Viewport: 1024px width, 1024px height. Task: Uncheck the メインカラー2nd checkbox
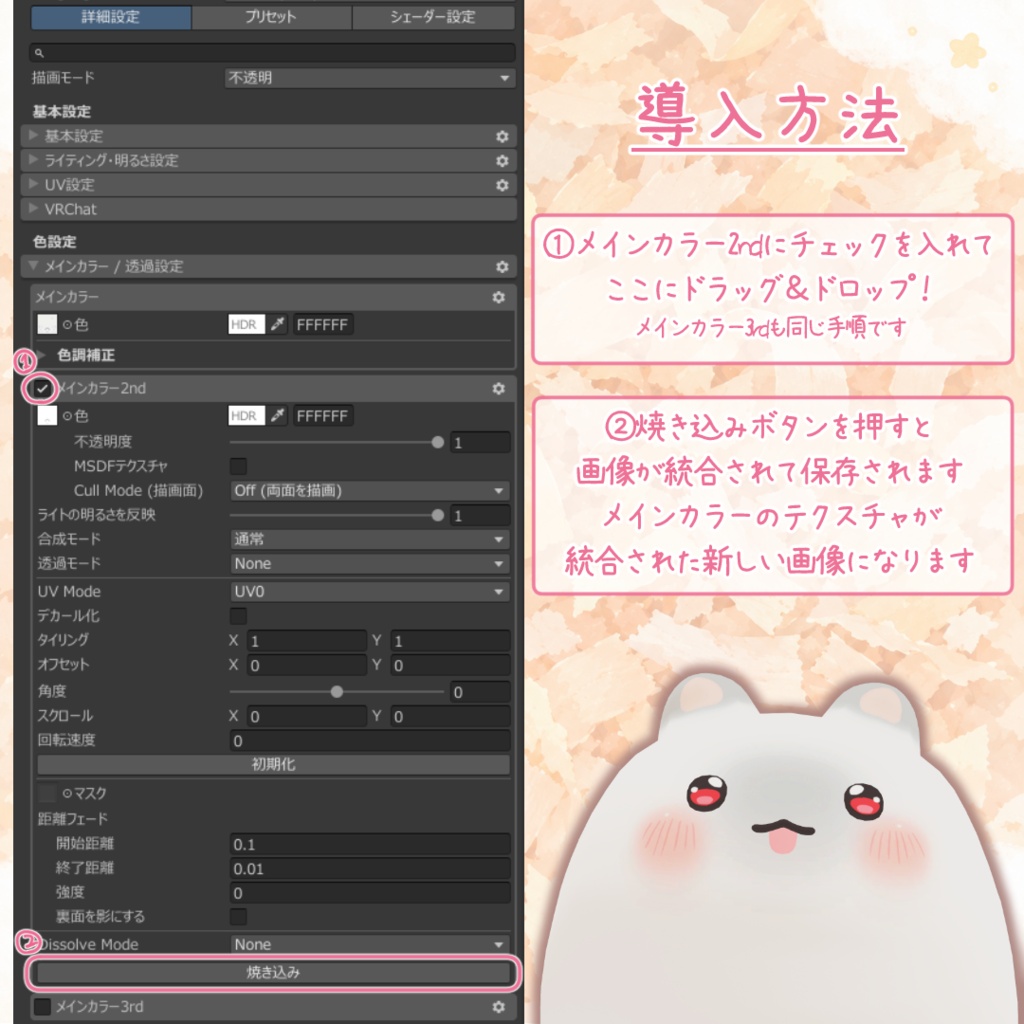point(42,389)
